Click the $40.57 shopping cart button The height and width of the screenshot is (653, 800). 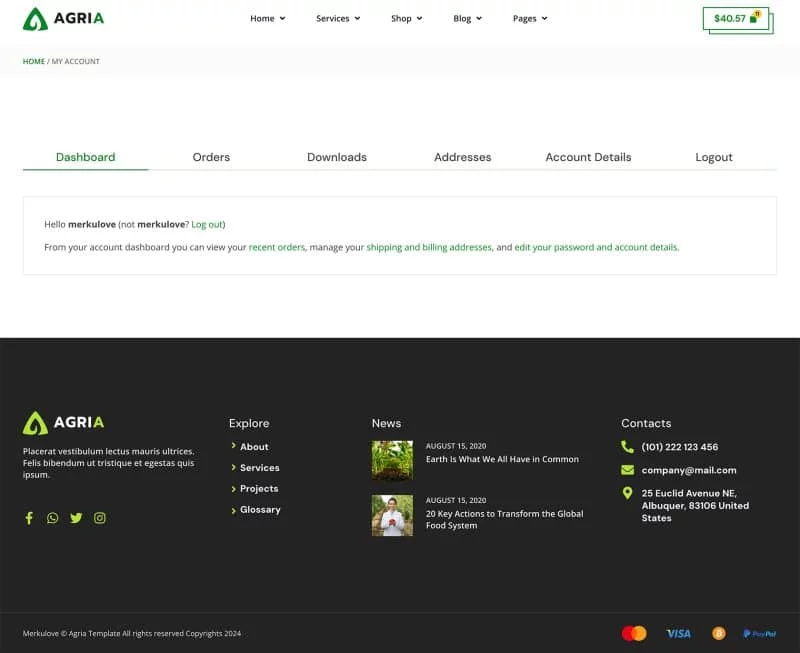click(735, 18)
